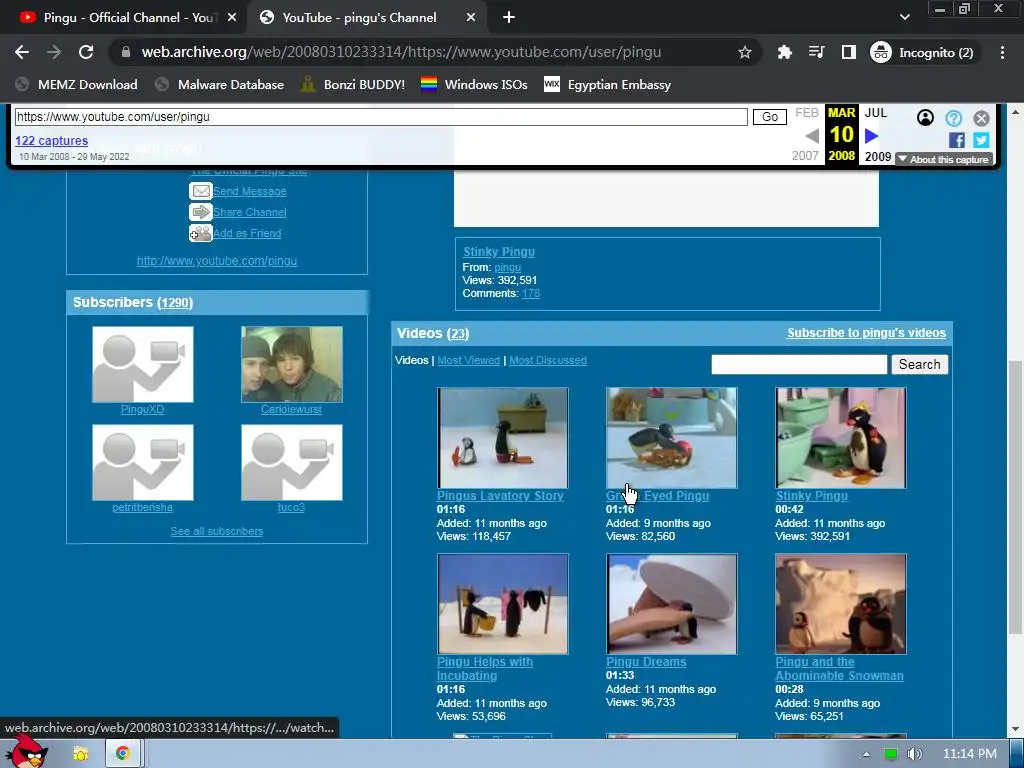Select the YouTube - pingu's Channel tab
Screen dimensions: 1024x768
click(x=359, y=18)
